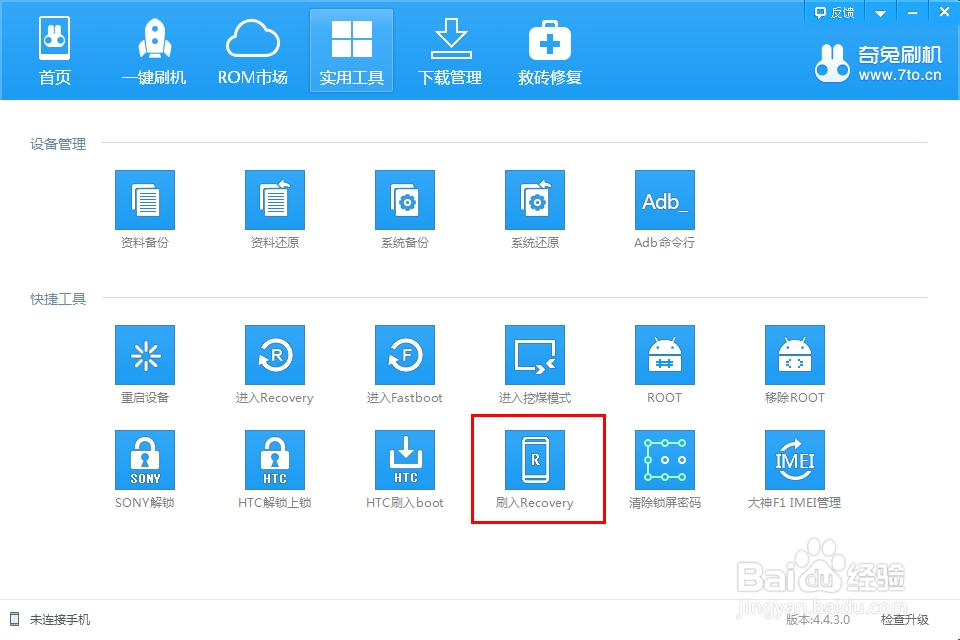Open the 资料备份 data backup tool

click(x=144, y=200)
